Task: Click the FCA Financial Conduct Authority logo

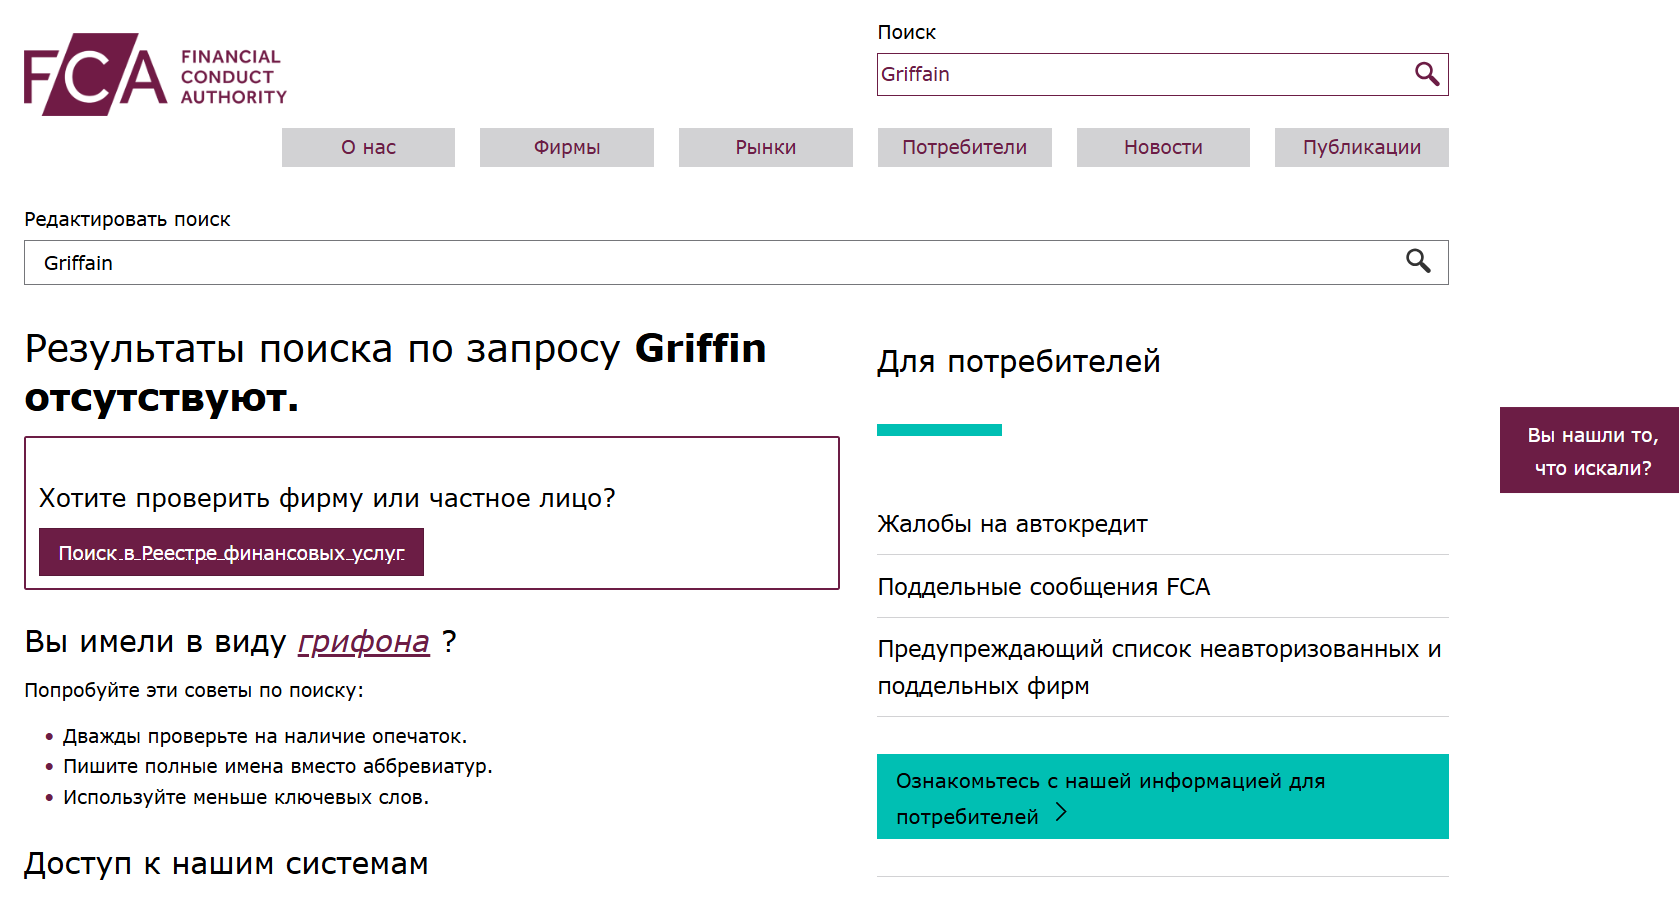Action: coord(155,74)
